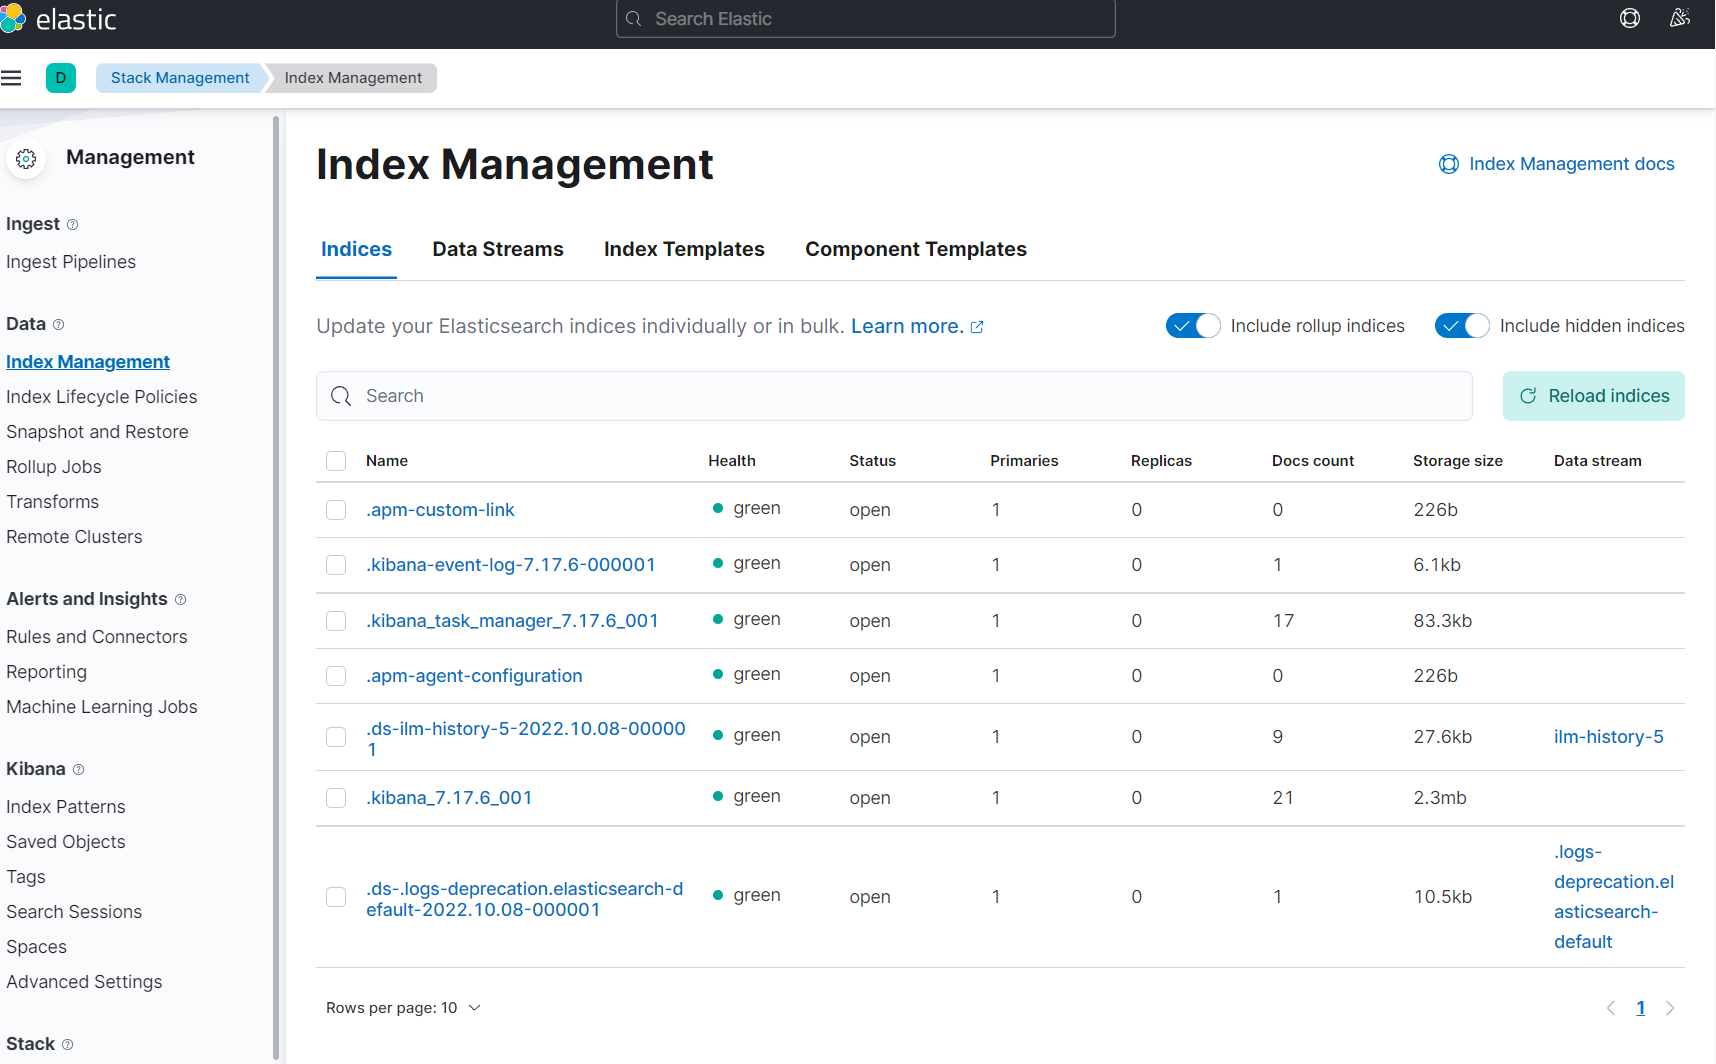Click Index Management breadcrumb
The image size is (1716, 1064).
pyautogui.click(x=353, y=78)
